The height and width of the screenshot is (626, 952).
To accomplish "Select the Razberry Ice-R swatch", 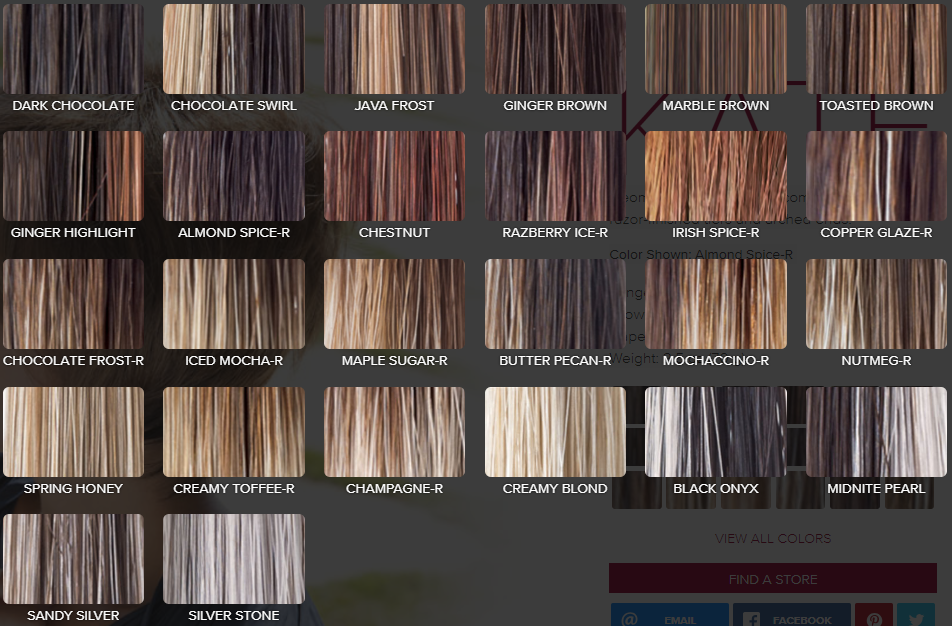I will coord(555,176).
